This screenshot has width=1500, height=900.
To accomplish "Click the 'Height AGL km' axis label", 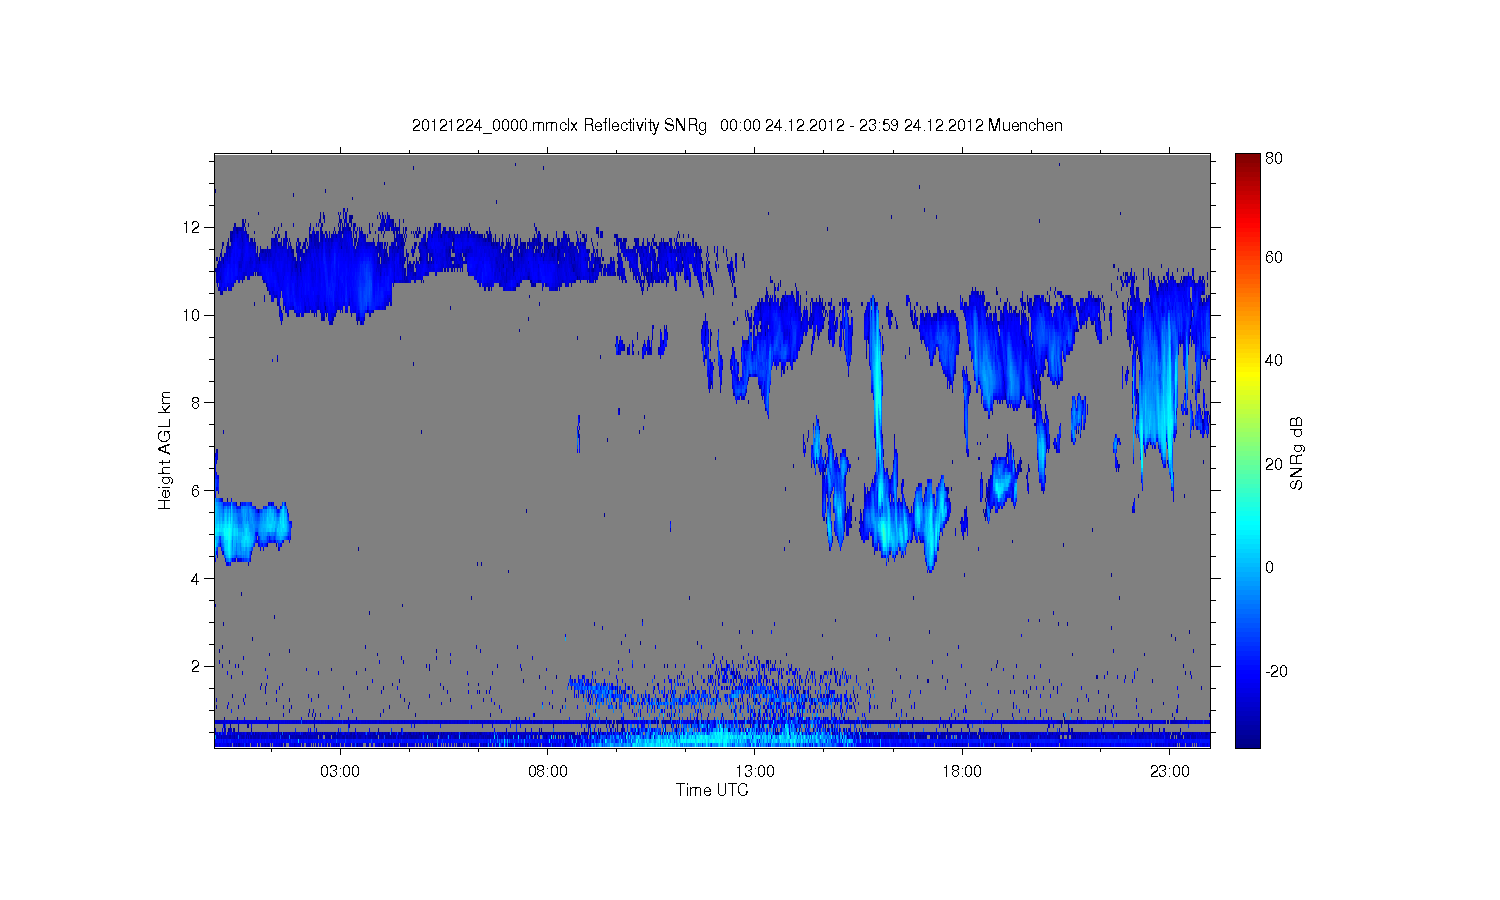I will pyautogui.click(x=165, y=450).
